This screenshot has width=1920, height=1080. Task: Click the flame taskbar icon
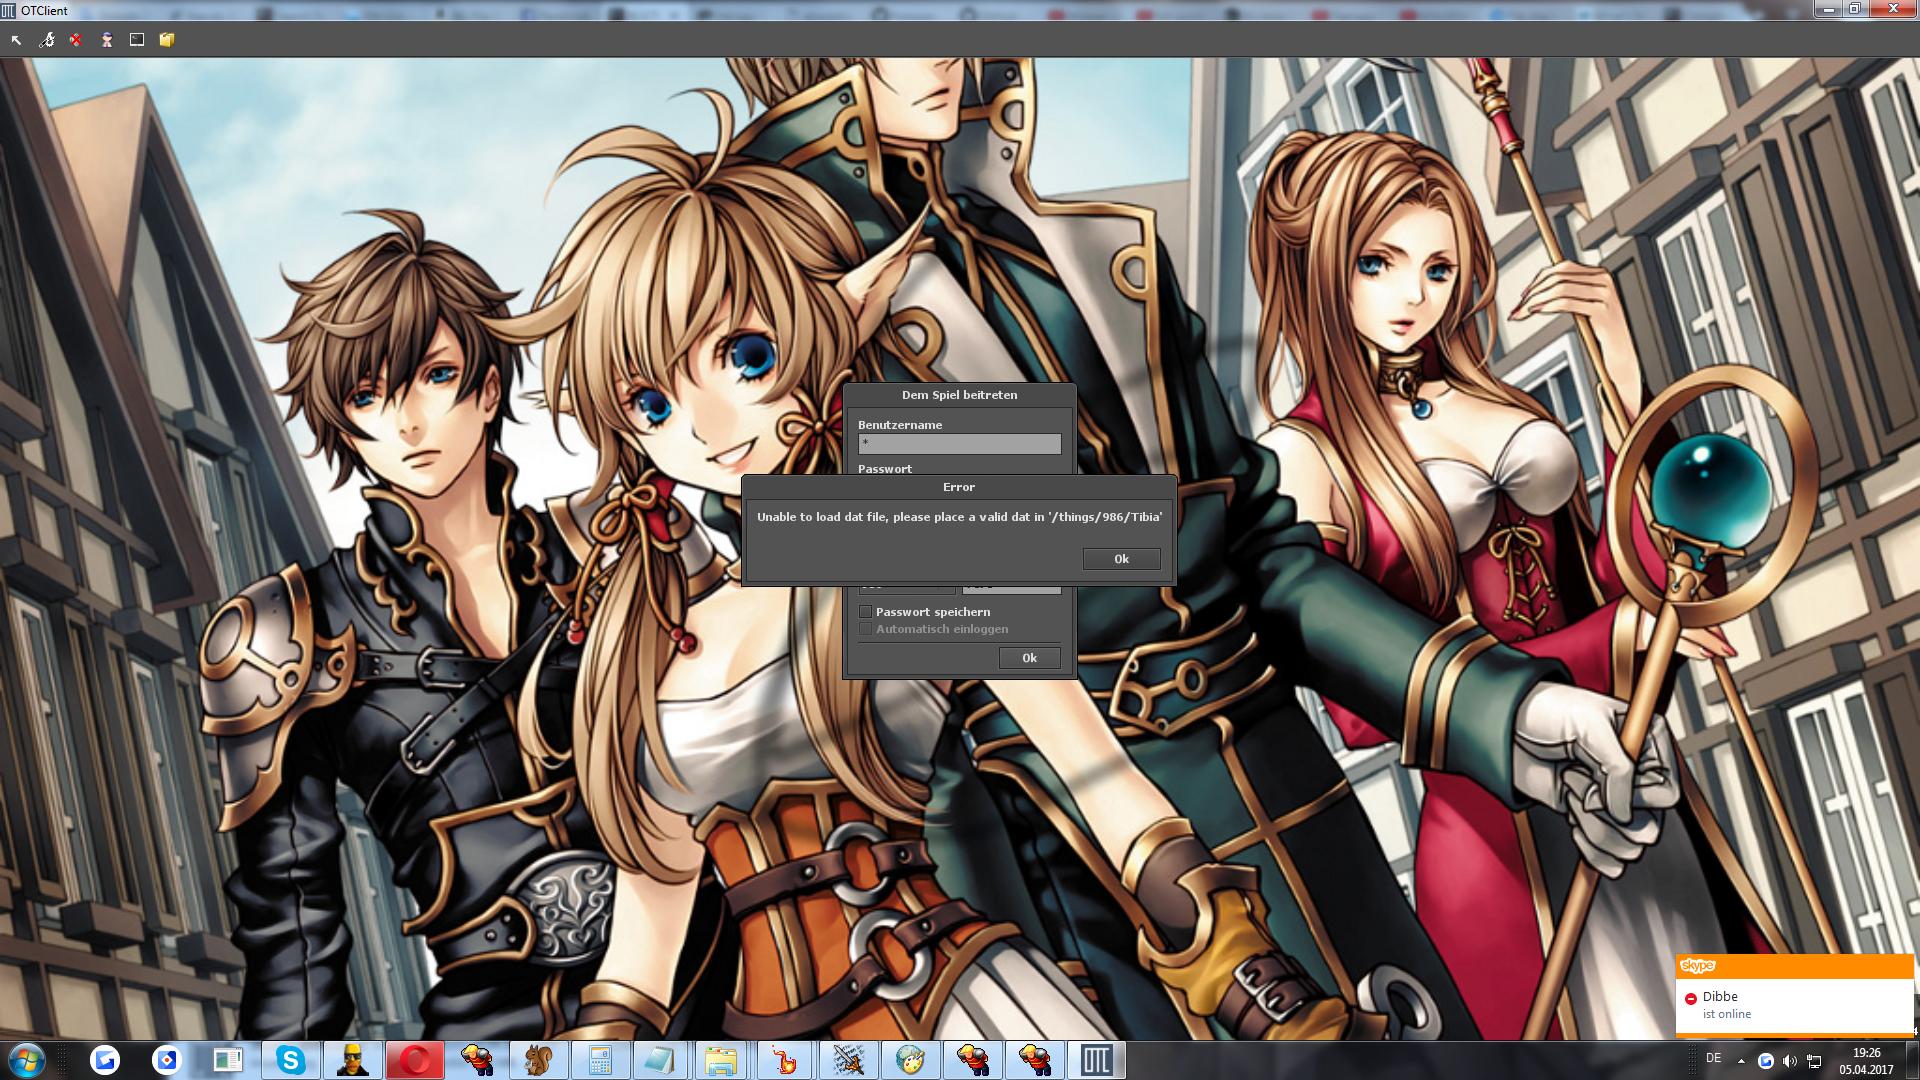[x=787, y=1060]
